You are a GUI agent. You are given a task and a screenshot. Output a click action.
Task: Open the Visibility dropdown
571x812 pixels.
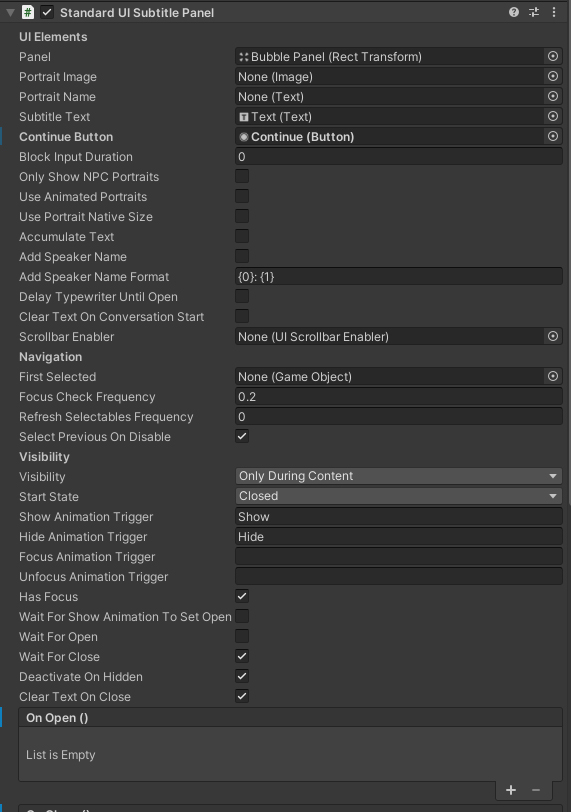tap(399, 476)
